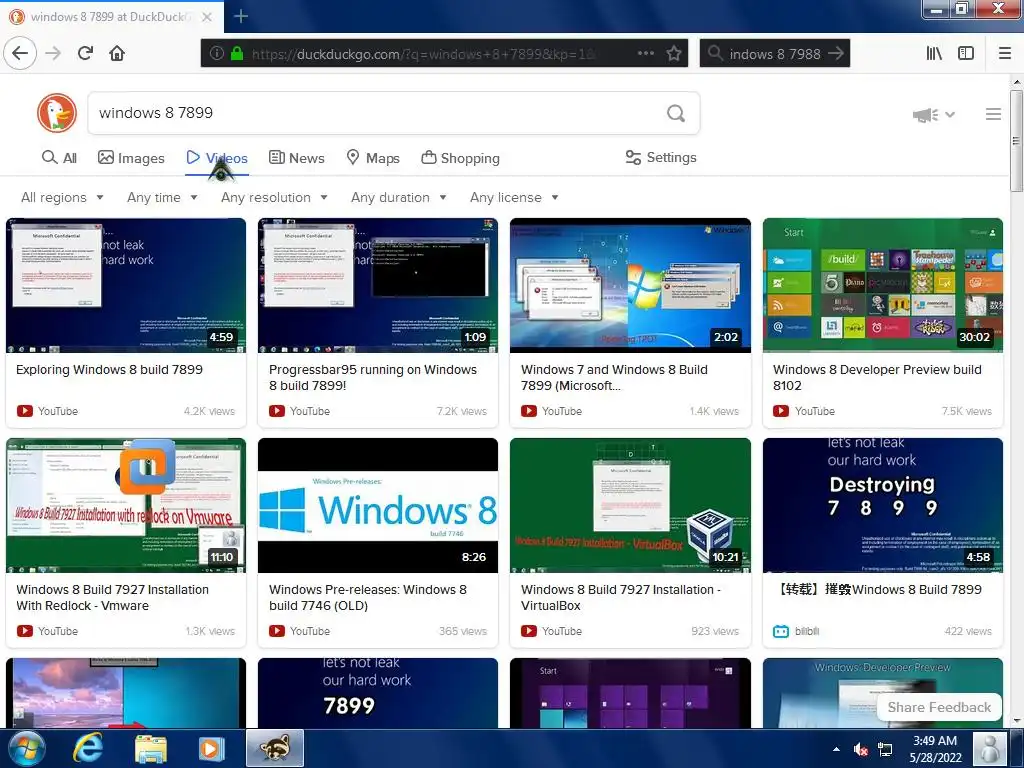
Task: Click title Windows 8 Build 7927 Installation - VirtualBox
Action: (x=620, y=598)
